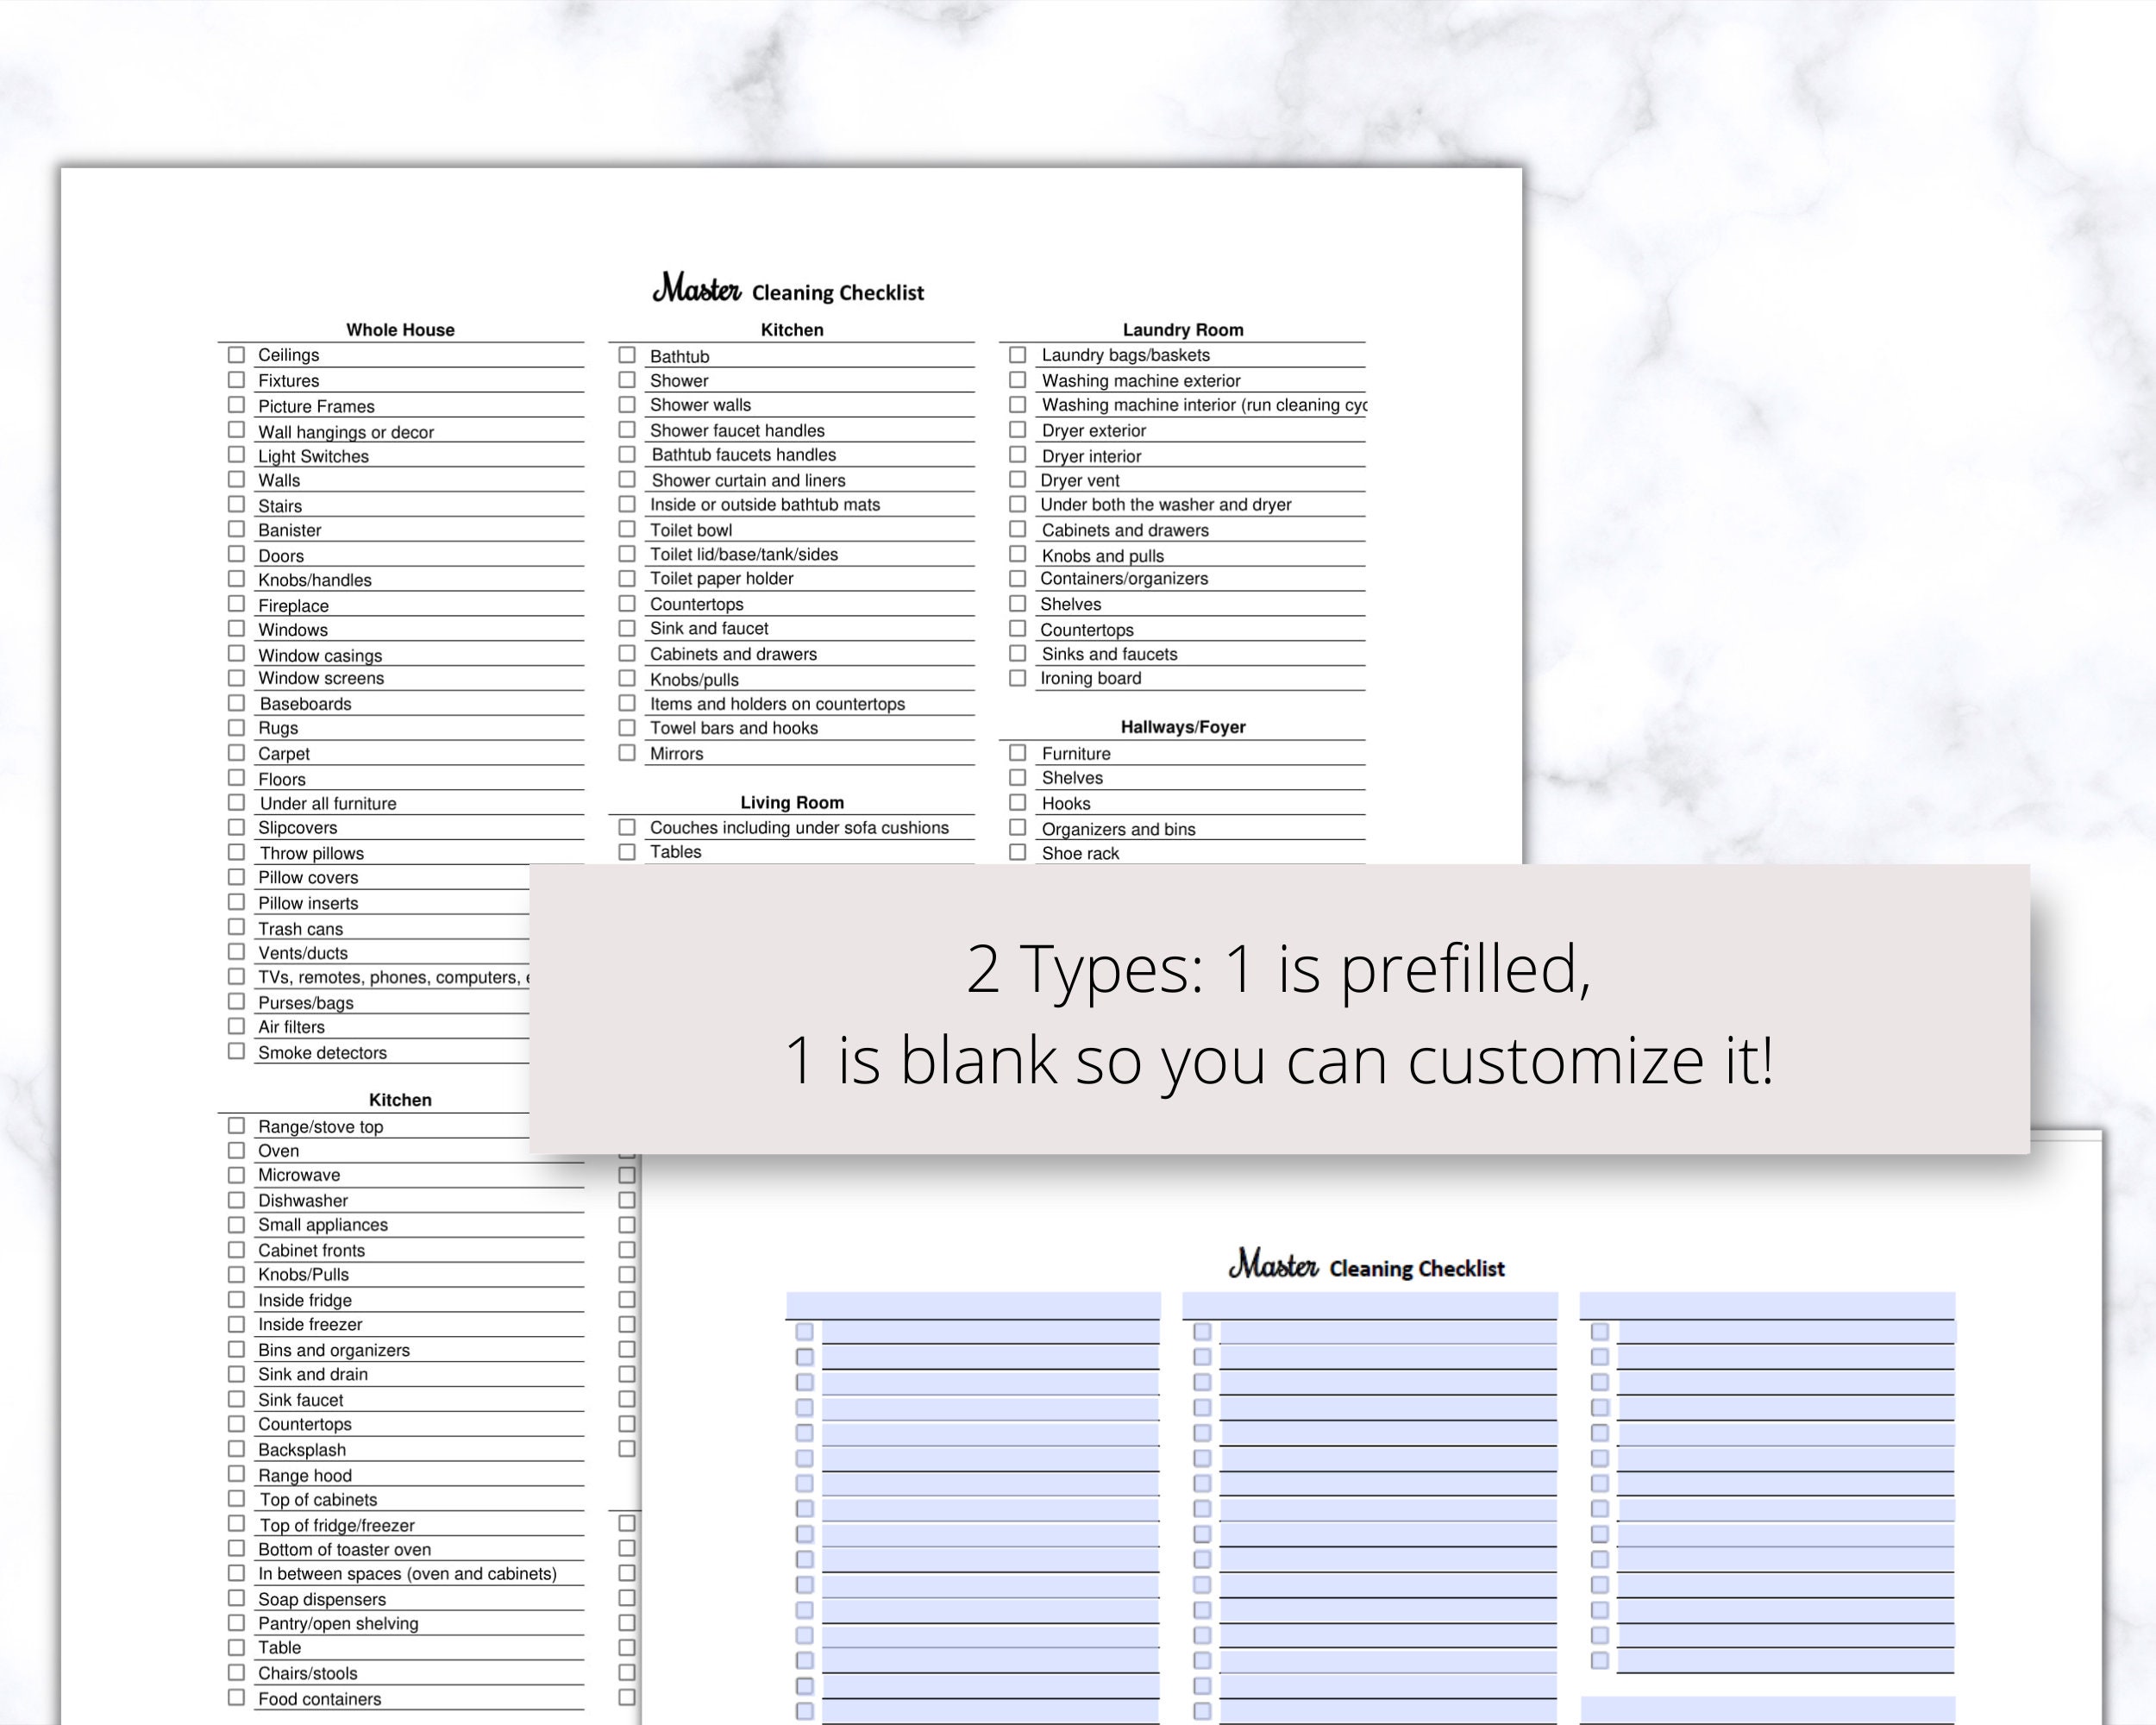2156x1725 pixels.
Task: Tick the Shower curtain and liners checkbox
Action: coord(627,480)
